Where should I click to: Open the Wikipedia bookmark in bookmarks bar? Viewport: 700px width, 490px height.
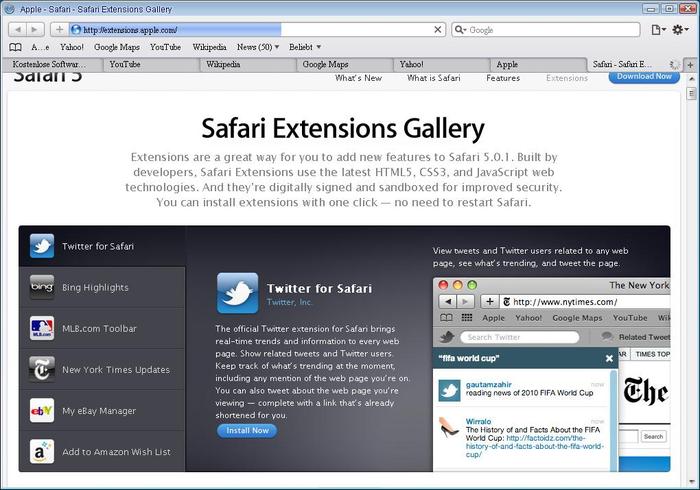[209, 47]
